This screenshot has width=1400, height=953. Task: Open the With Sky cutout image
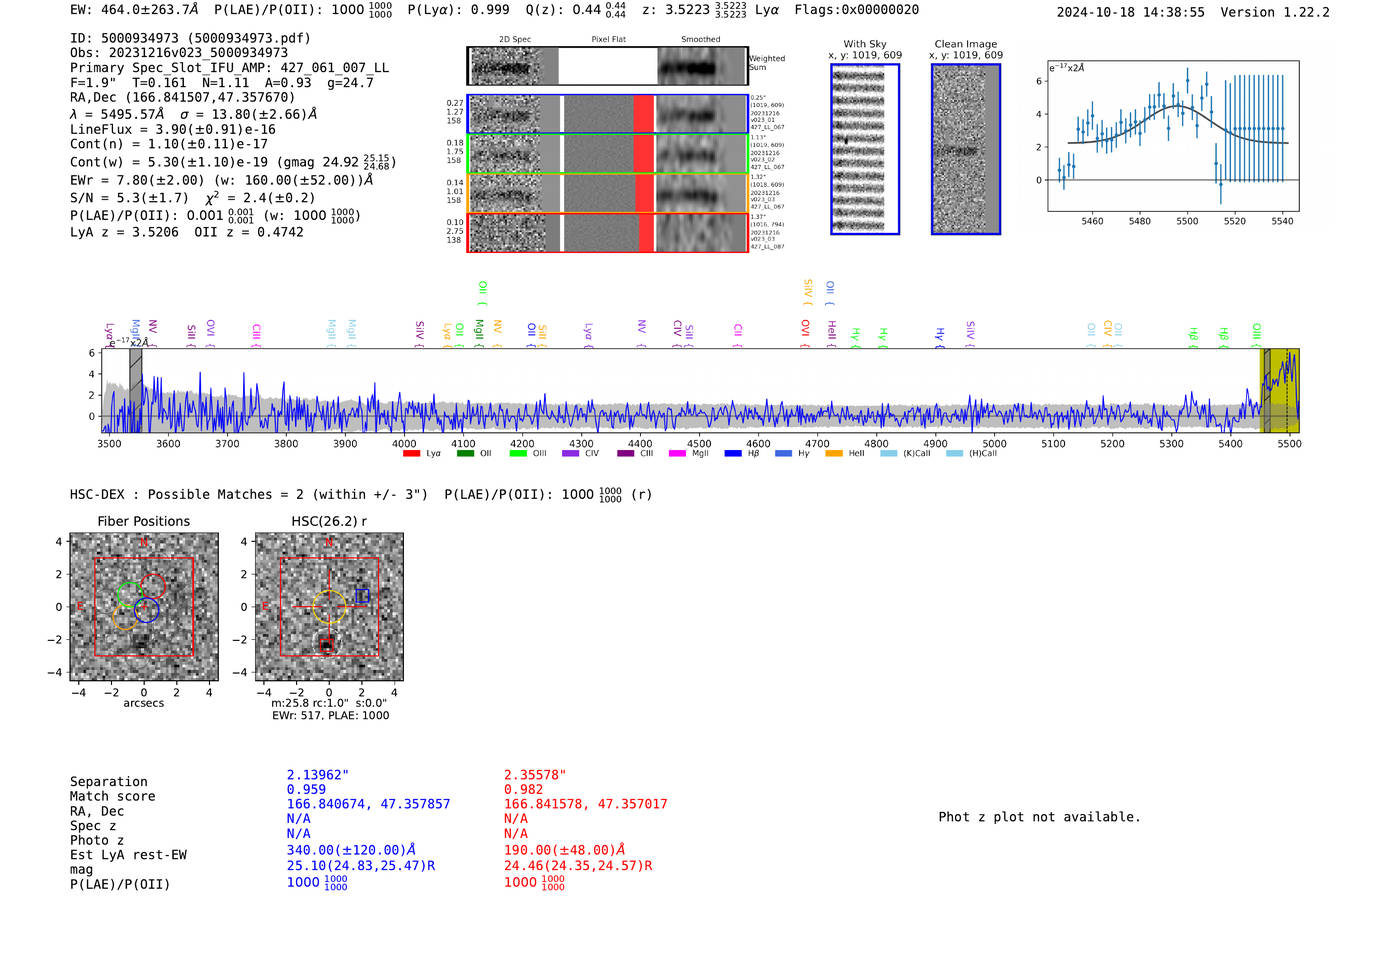click(x=865, y=150)
